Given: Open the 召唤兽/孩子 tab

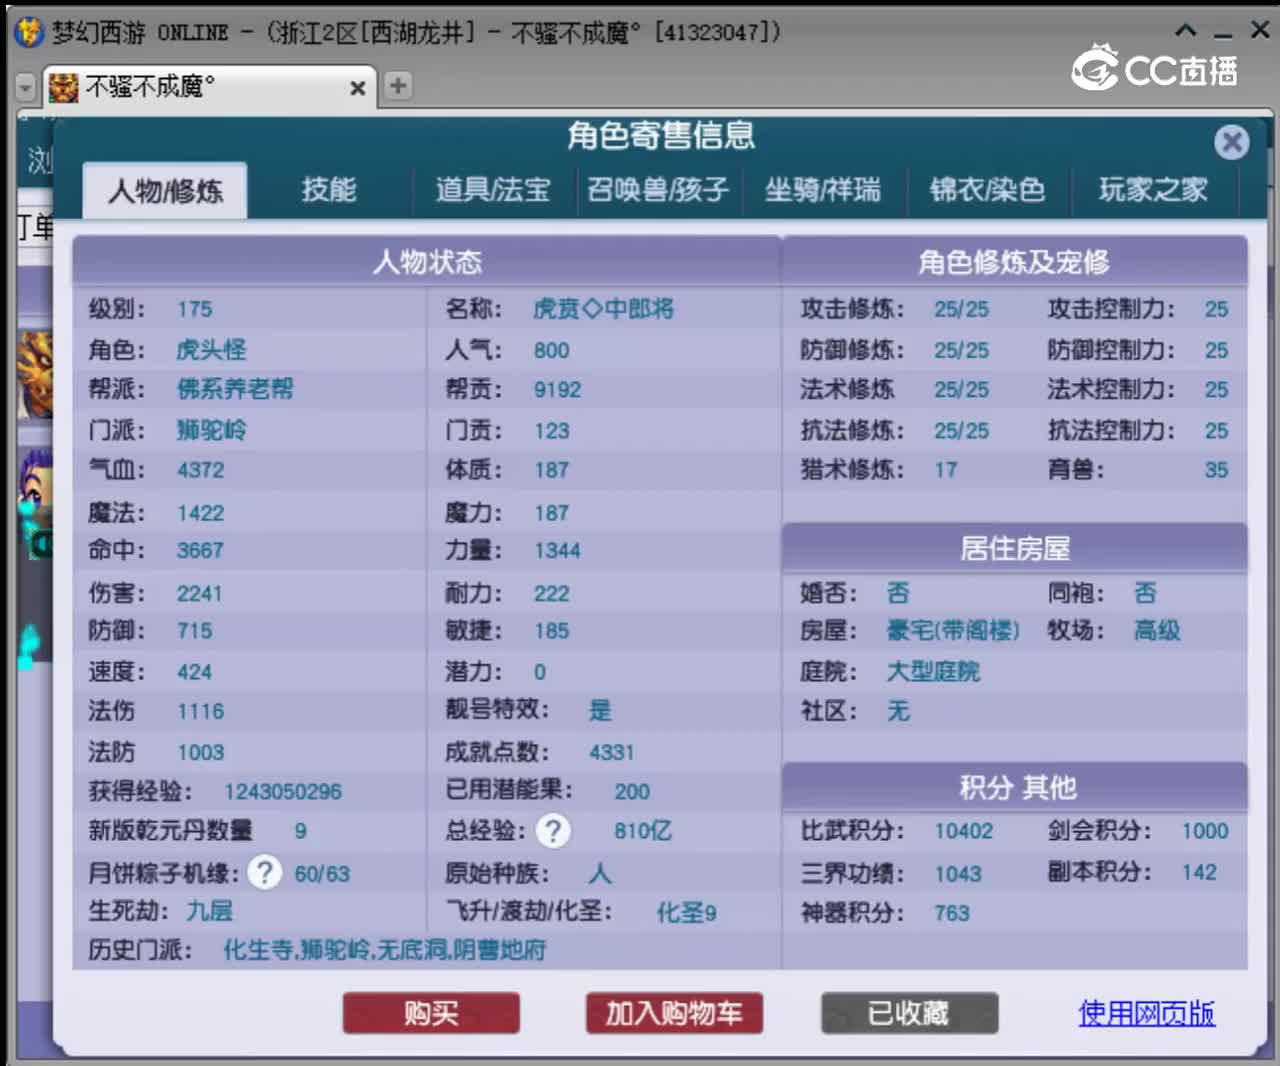Looking at the screenshot, I should [658, 189].
